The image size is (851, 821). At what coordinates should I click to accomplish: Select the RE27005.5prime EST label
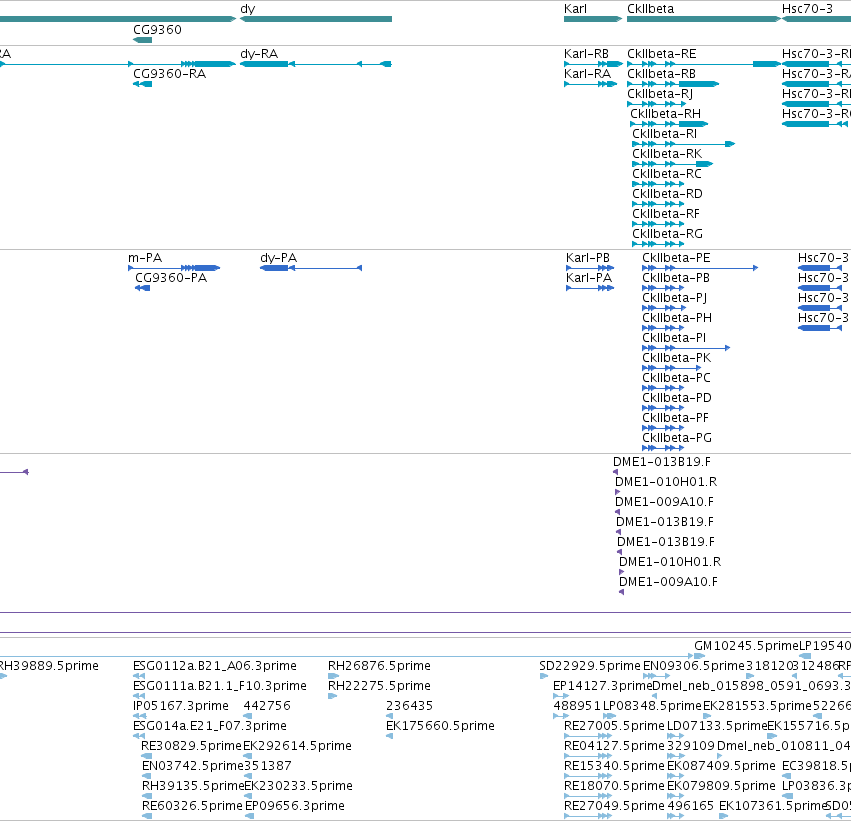tap(614, 726)
